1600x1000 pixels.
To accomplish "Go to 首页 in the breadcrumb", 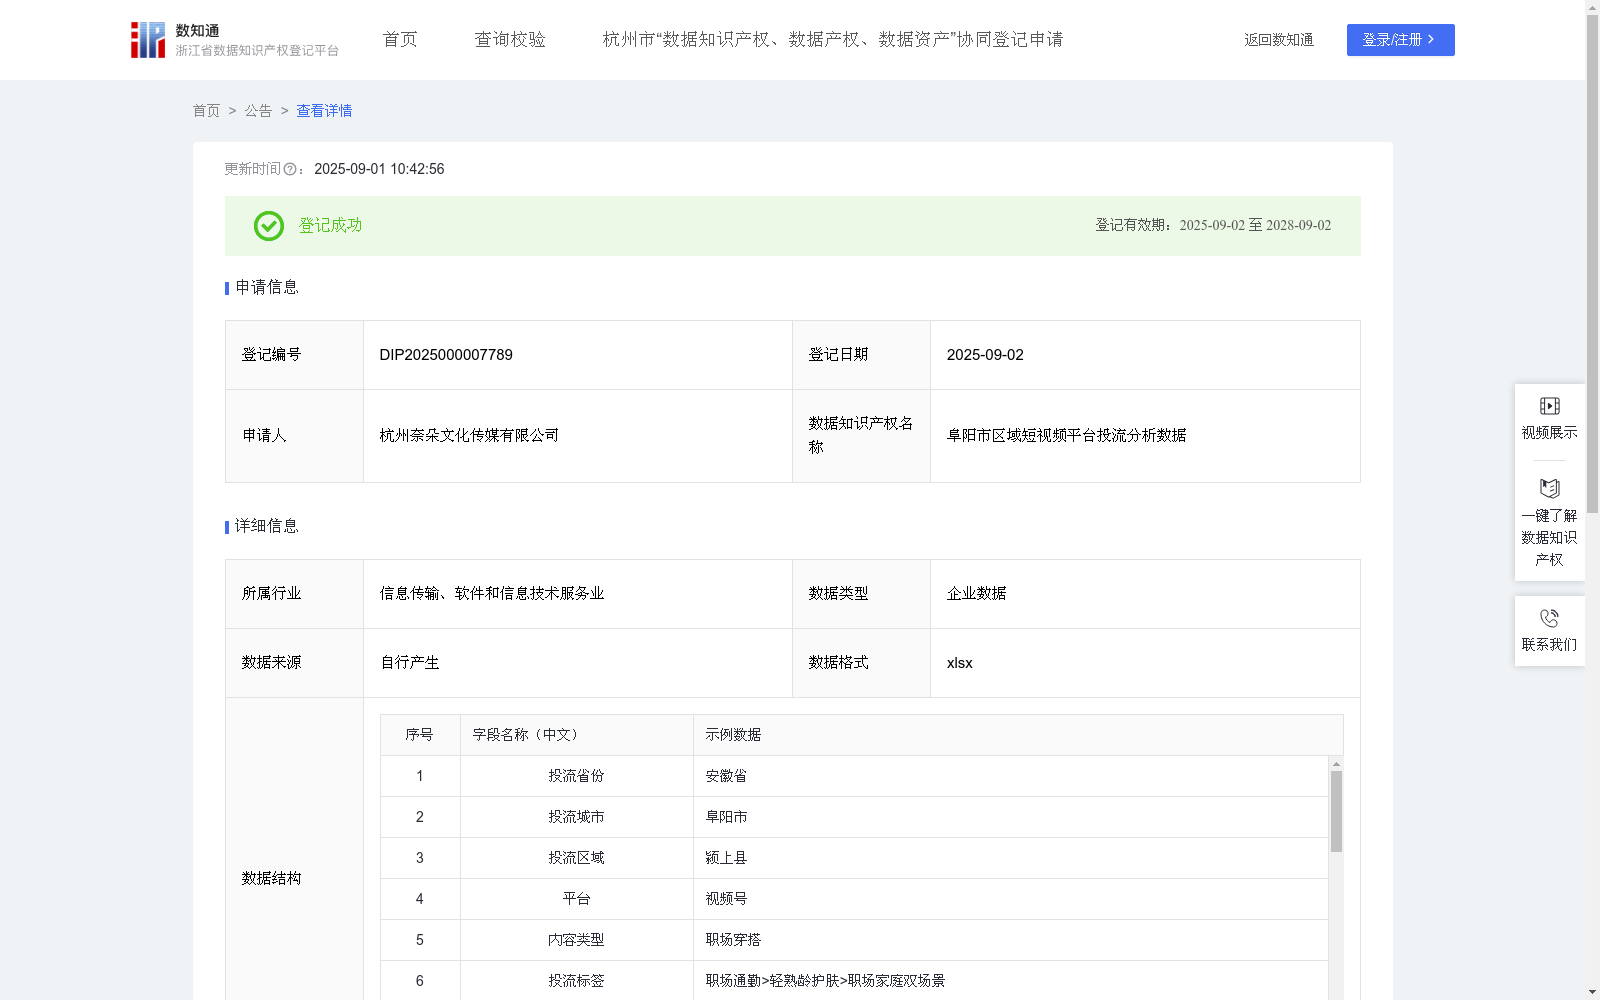I will coord(206,111).
